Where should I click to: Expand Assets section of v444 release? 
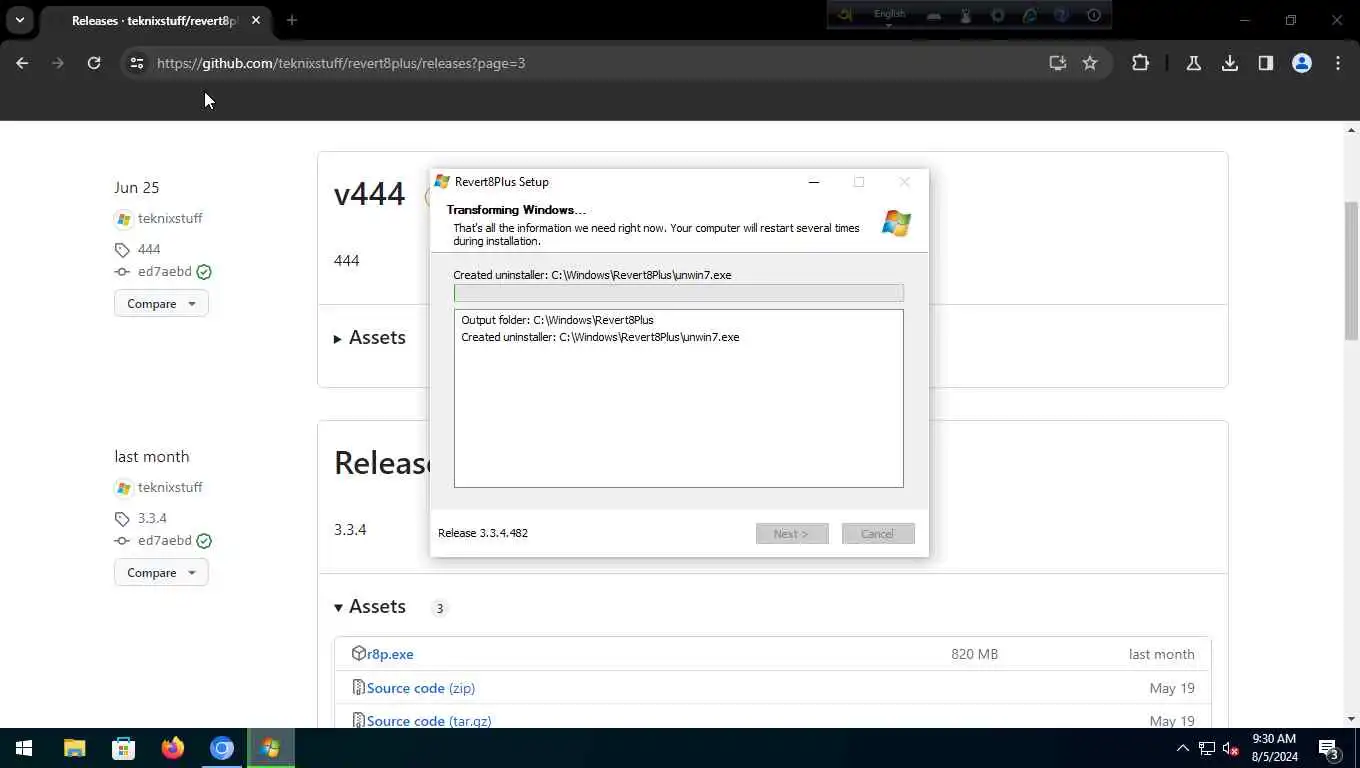(370, 338)
